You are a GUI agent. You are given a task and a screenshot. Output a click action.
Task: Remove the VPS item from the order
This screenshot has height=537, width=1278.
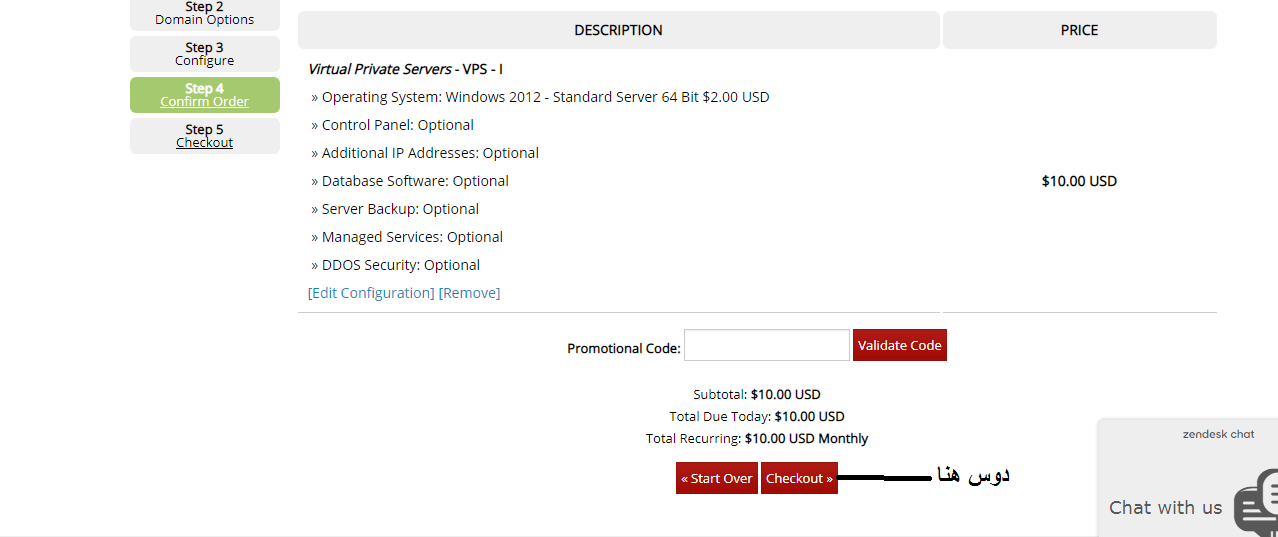point(469,293)
